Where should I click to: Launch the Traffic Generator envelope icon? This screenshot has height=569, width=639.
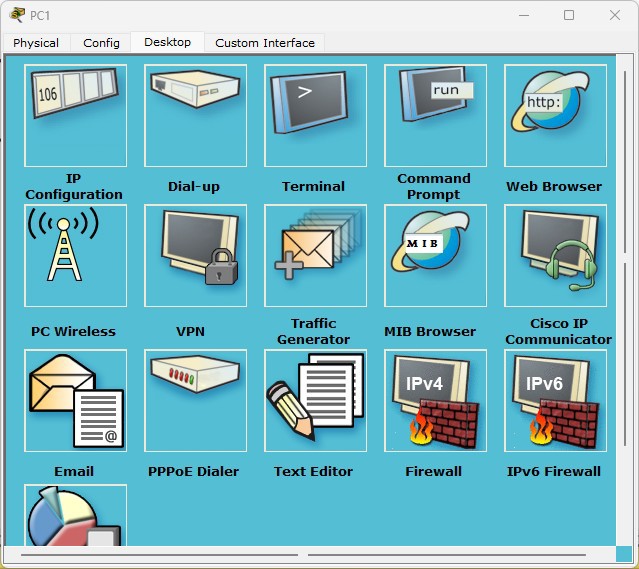(315, 256)
